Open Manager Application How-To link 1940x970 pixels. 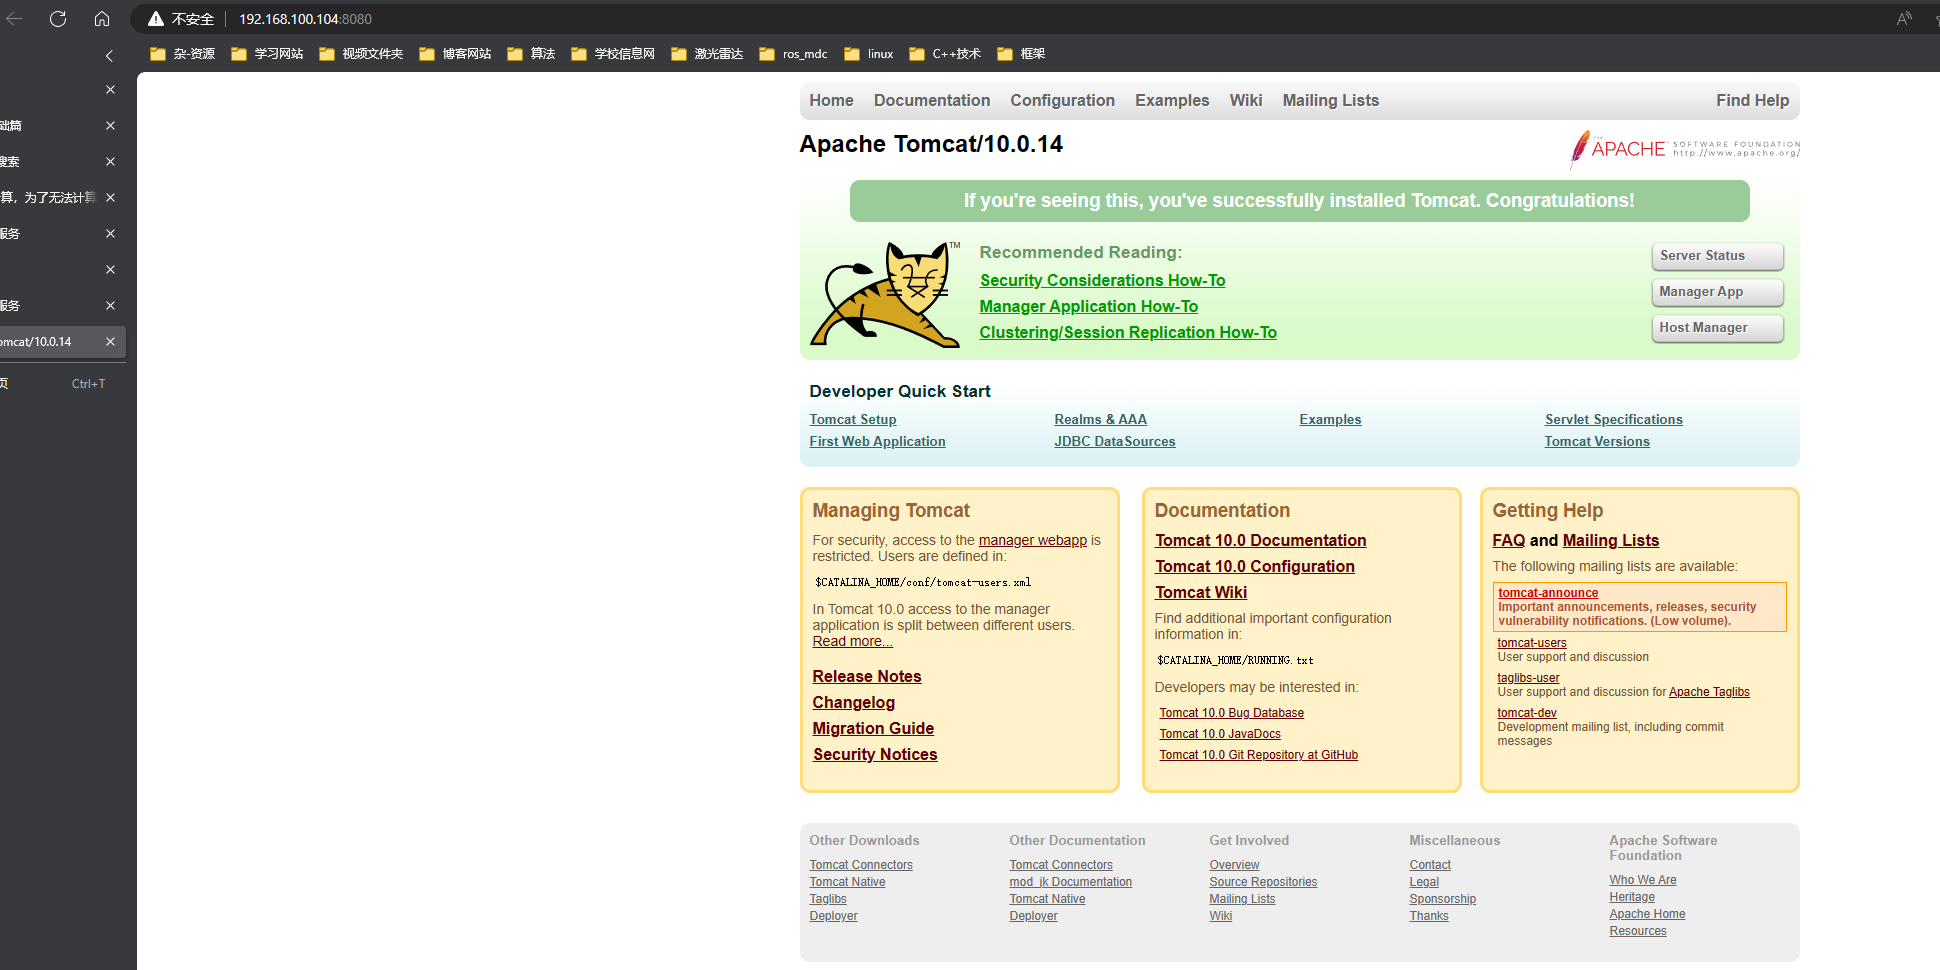pos(1088,307)
